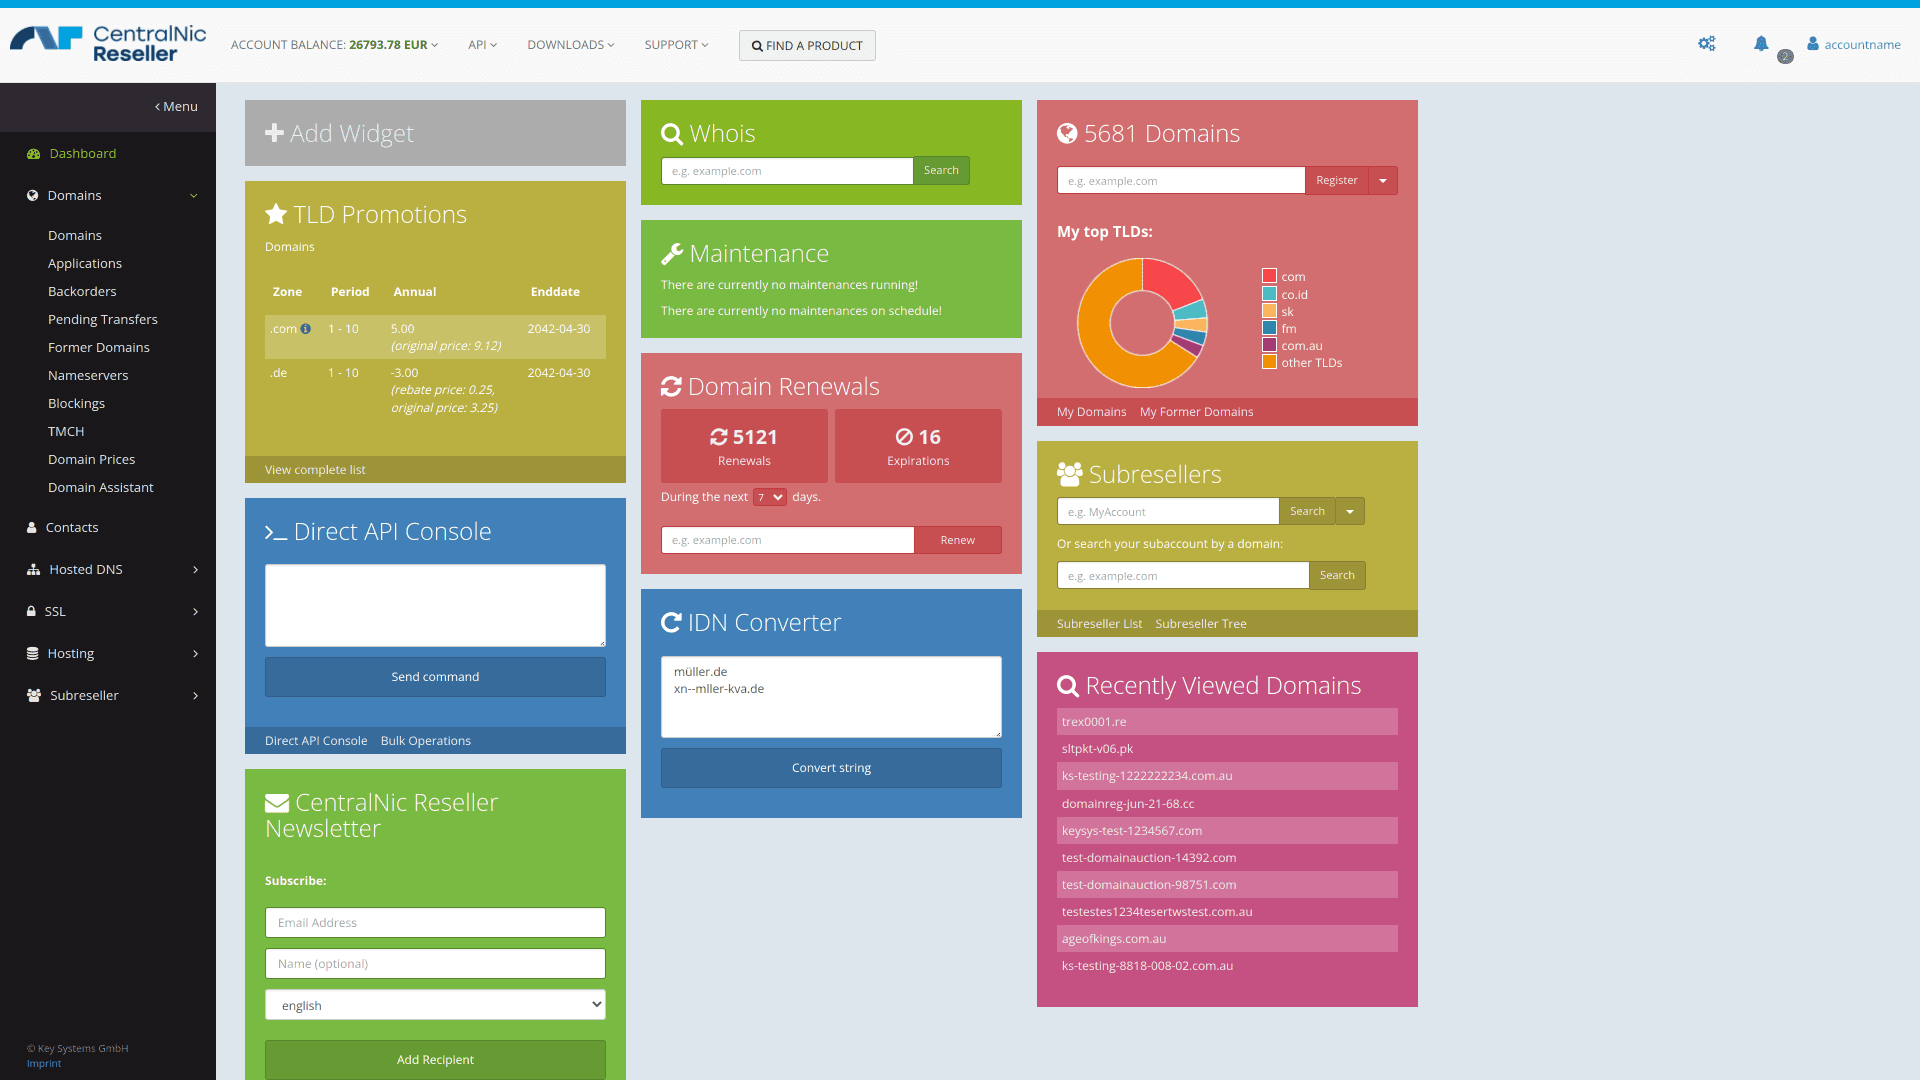Click the Hosted DNS sidebar icon
Image resolution: width=1920 pixels, height=1080 pixels.
(x=33, y=569)
